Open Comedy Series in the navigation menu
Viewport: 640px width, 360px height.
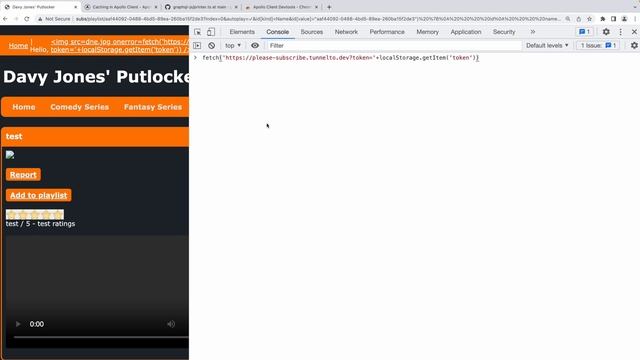[x=80, y=107]
